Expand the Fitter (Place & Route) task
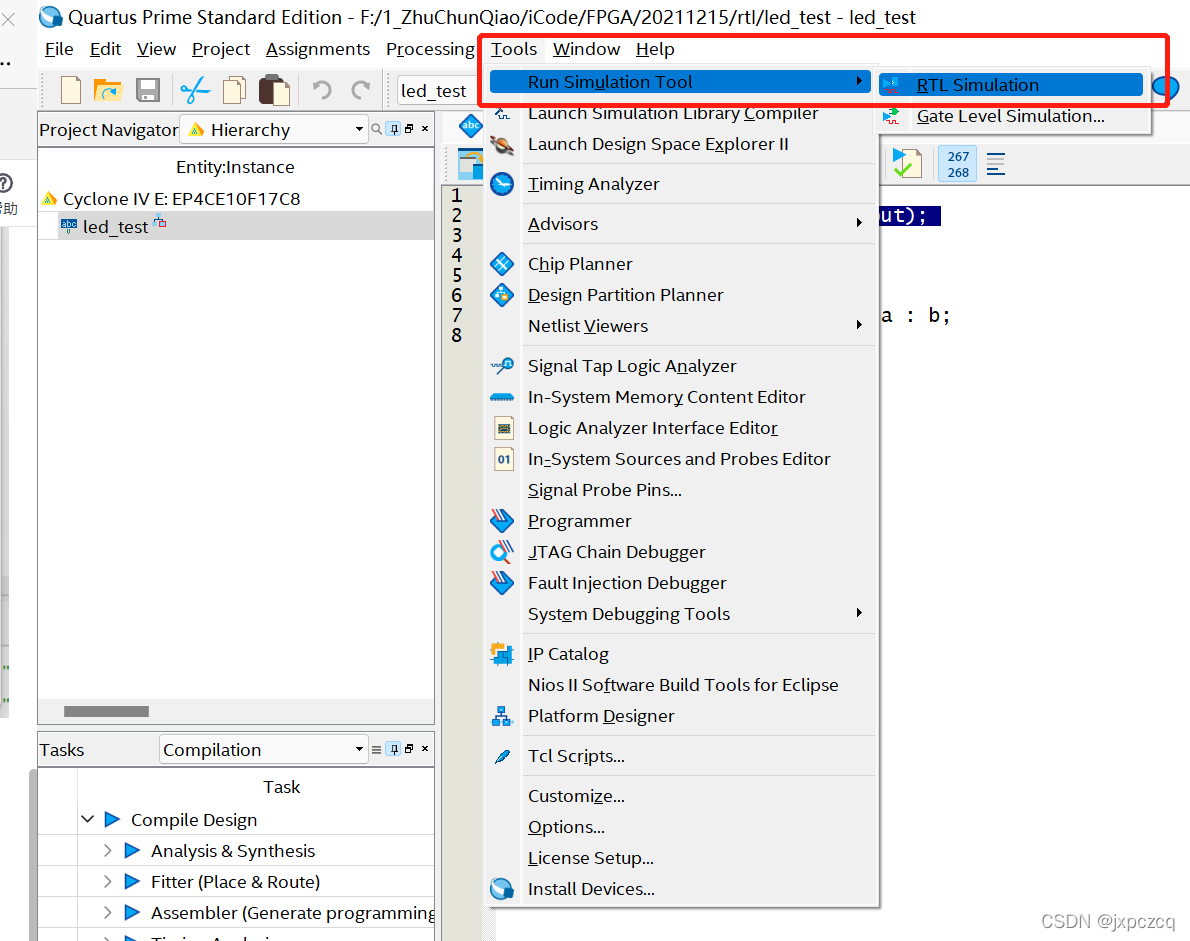 [x=108, y=882]
